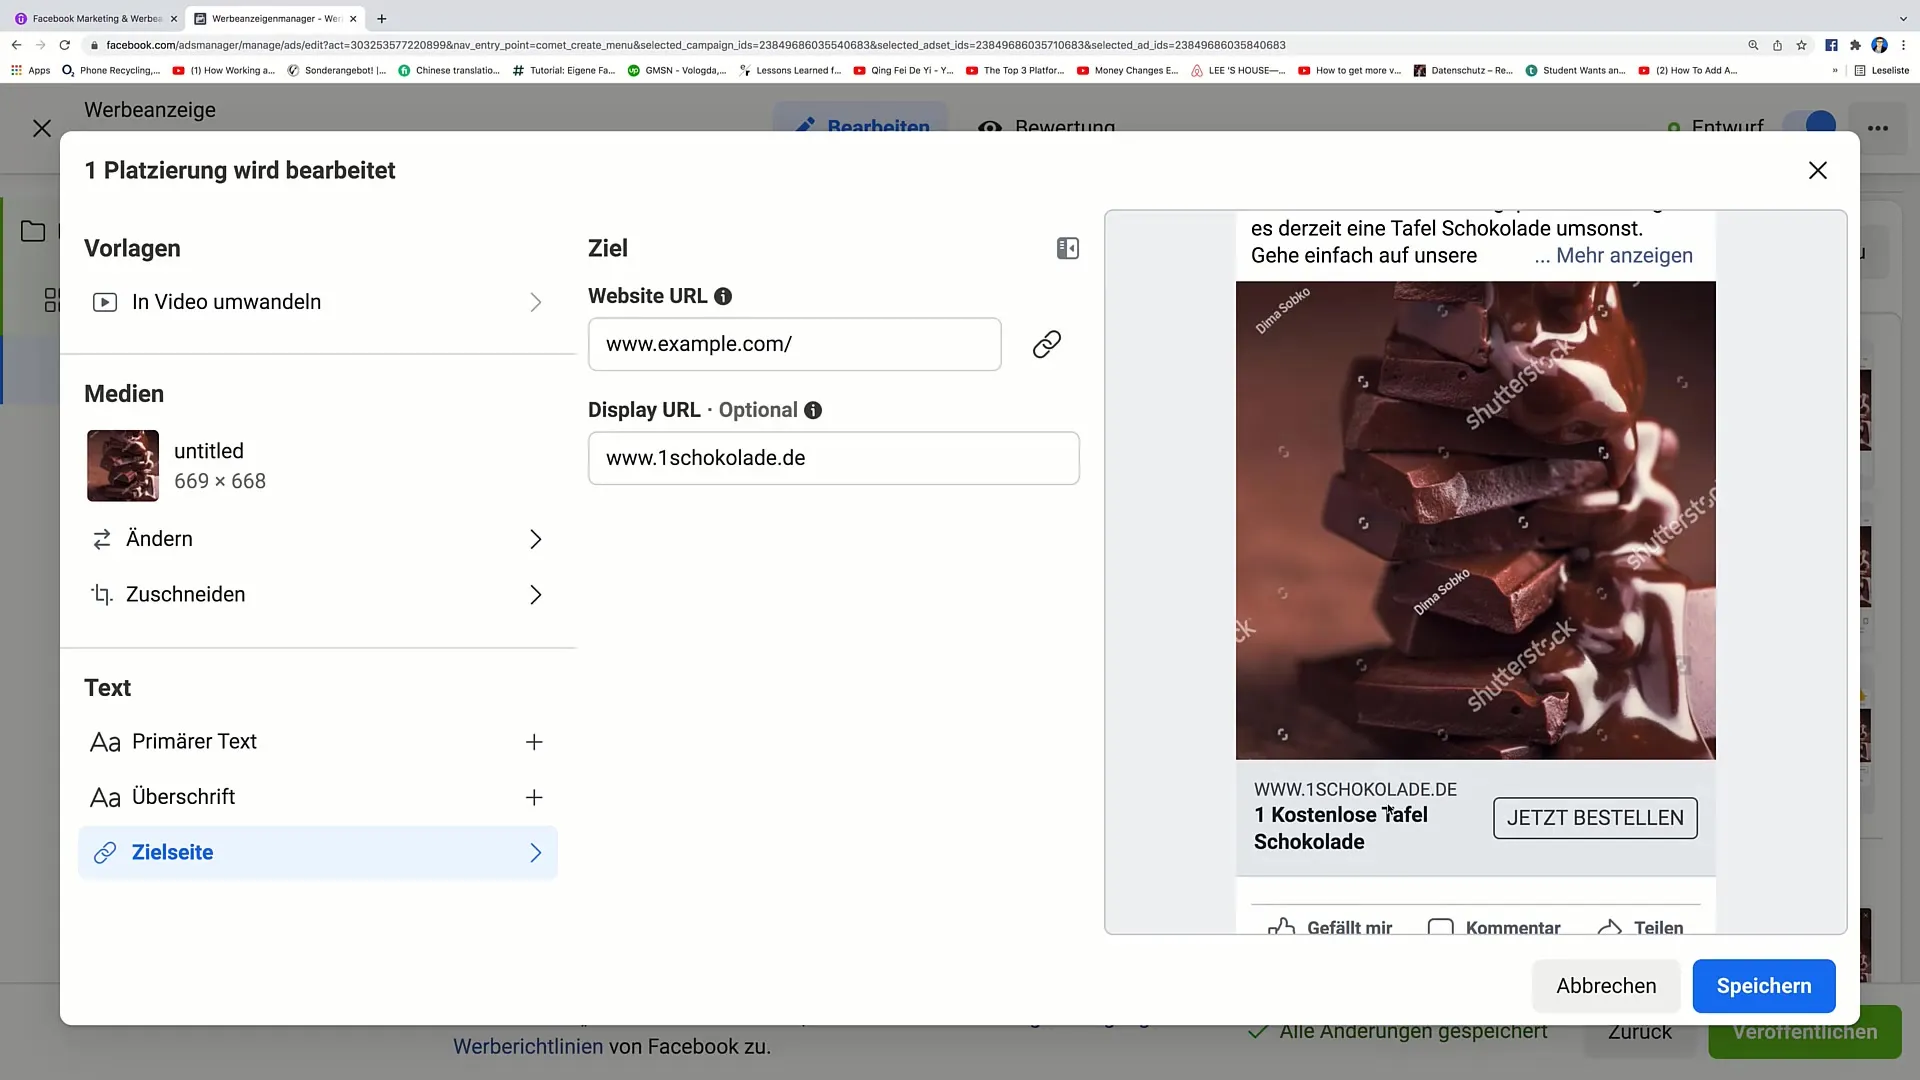Viewport: 1920px width, 1080px height.
Task: Add a Primärer Text variant with plus icon
Action: tap(534, 742)
